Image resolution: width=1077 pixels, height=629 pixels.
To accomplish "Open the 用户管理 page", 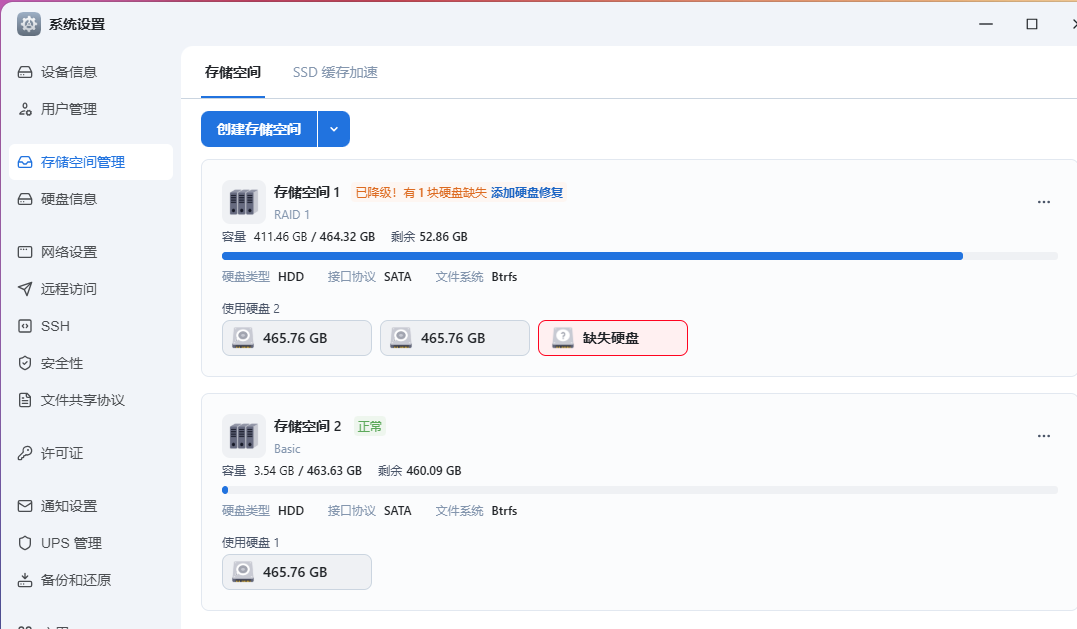I will [91, 109].
